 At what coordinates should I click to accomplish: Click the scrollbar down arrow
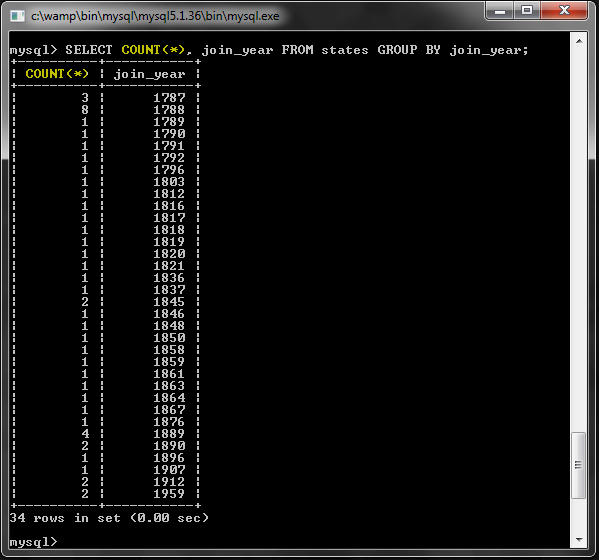579,539
